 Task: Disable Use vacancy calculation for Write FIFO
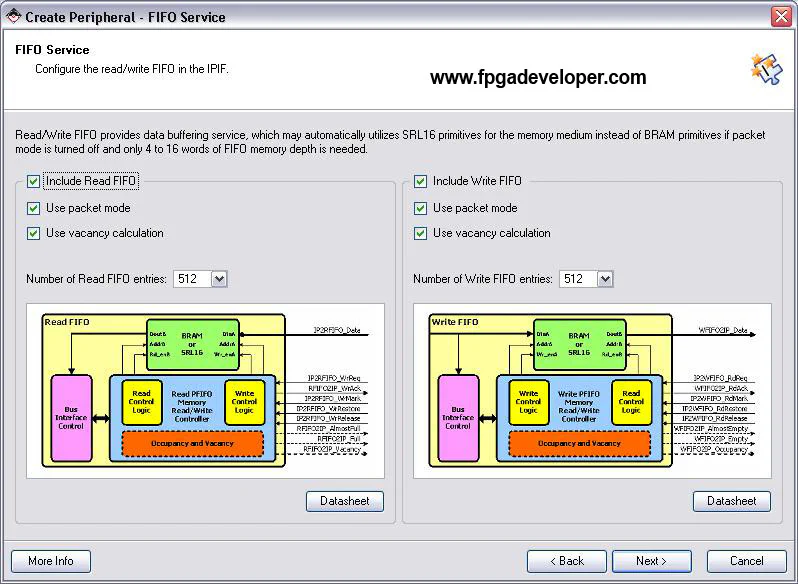tap(421, 233)
